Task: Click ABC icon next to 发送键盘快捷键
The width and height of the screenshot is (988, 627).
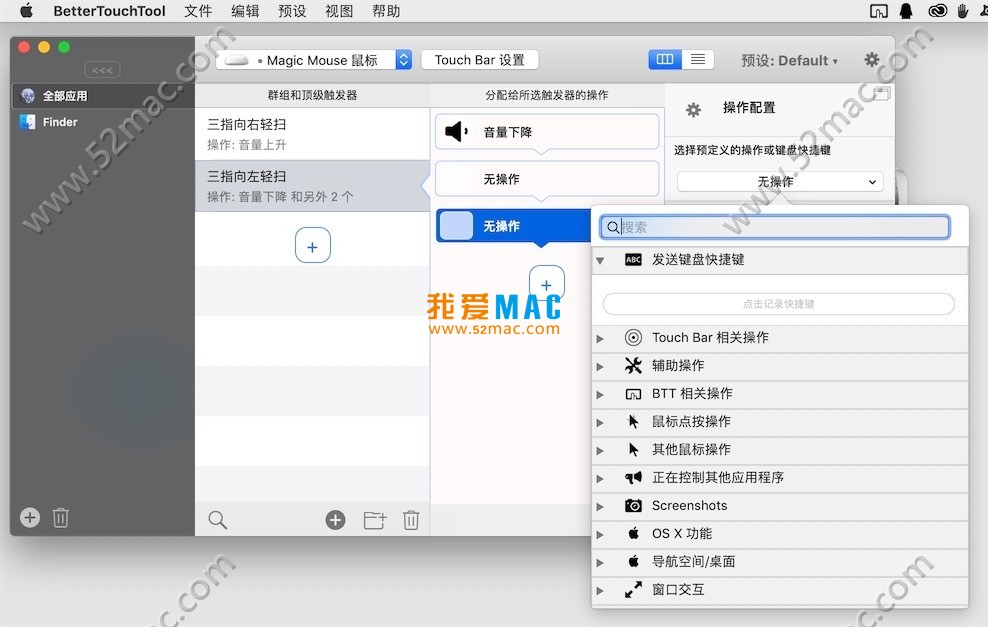Action: click(633, 260)
